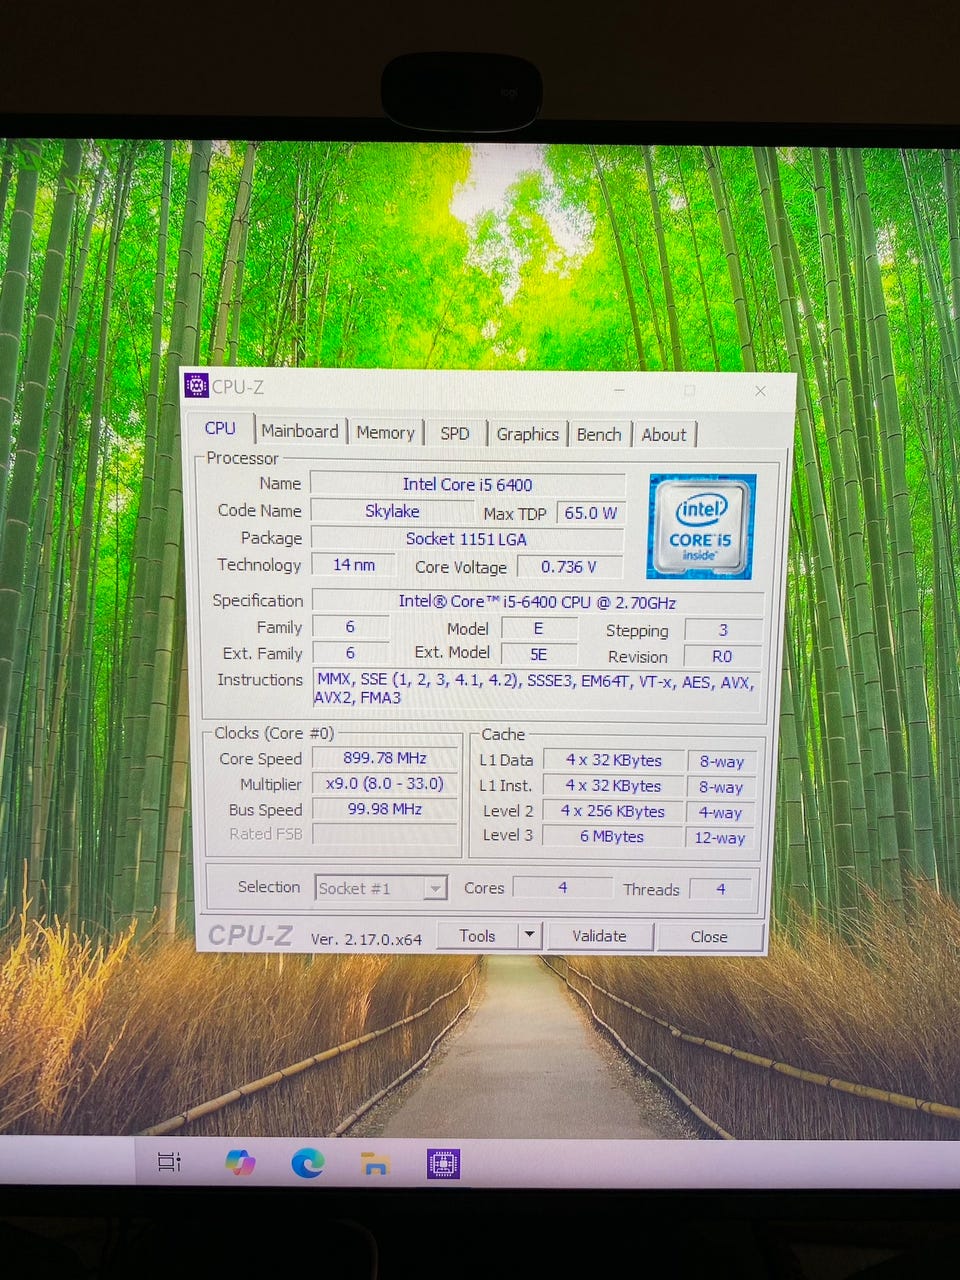Click the Revision value 'R0'
Viewport: 960px width, 1280px height.
pos(722,656)
